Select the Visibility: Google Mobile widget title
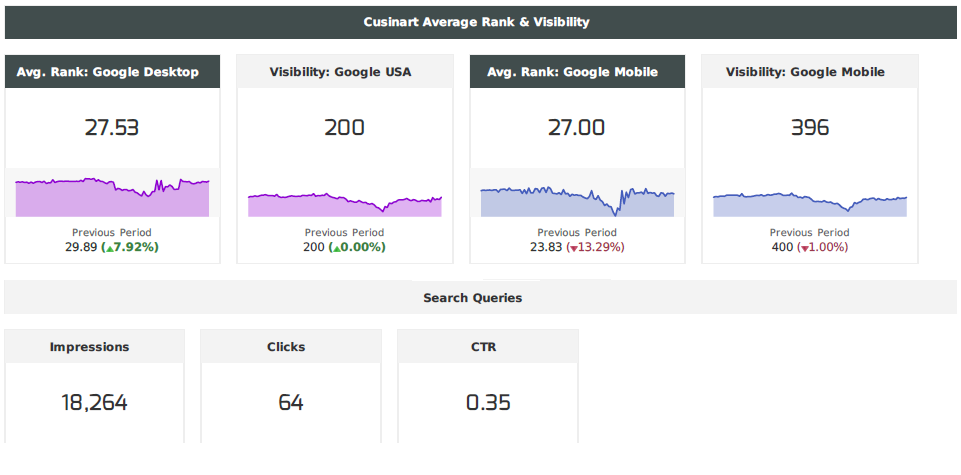The height and width of the screenshot is (475, 961). (x=805, y=72)
